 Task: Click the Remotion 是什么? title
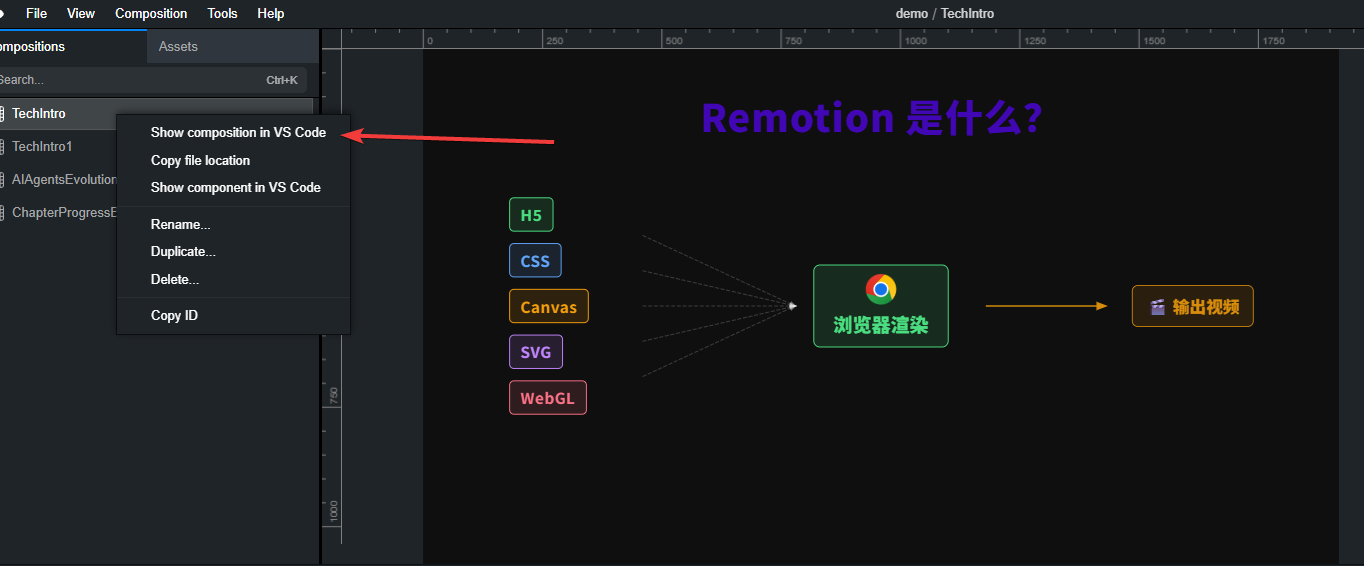pos(872,118)
